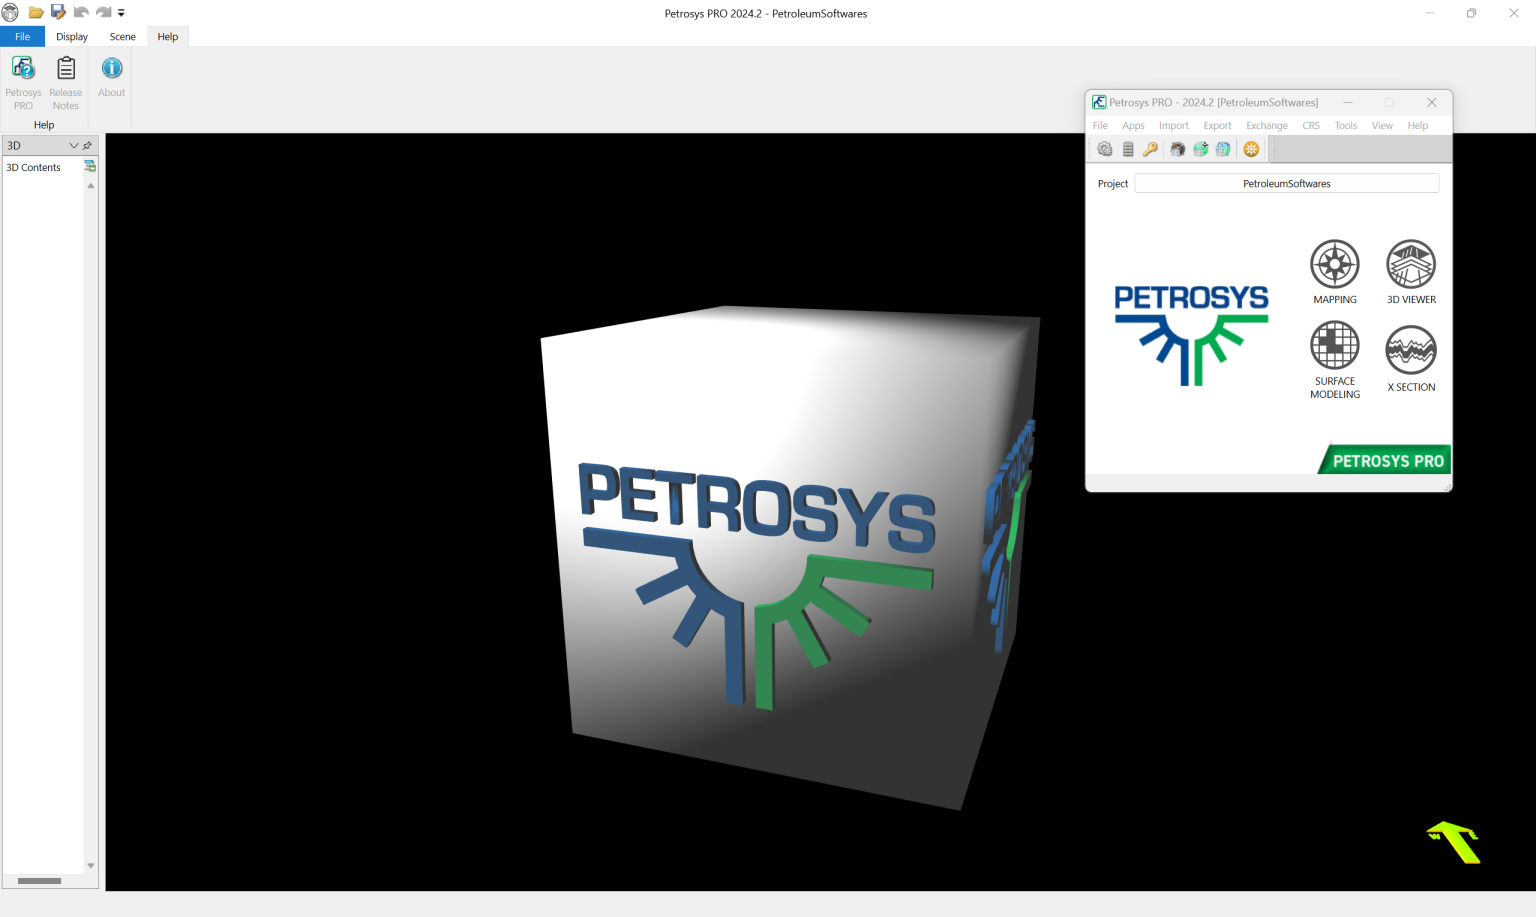Screen dimensions: 1536x917
Task: Click the large PETROSYS logo in launcher
Action: (x=1191, y=335)
